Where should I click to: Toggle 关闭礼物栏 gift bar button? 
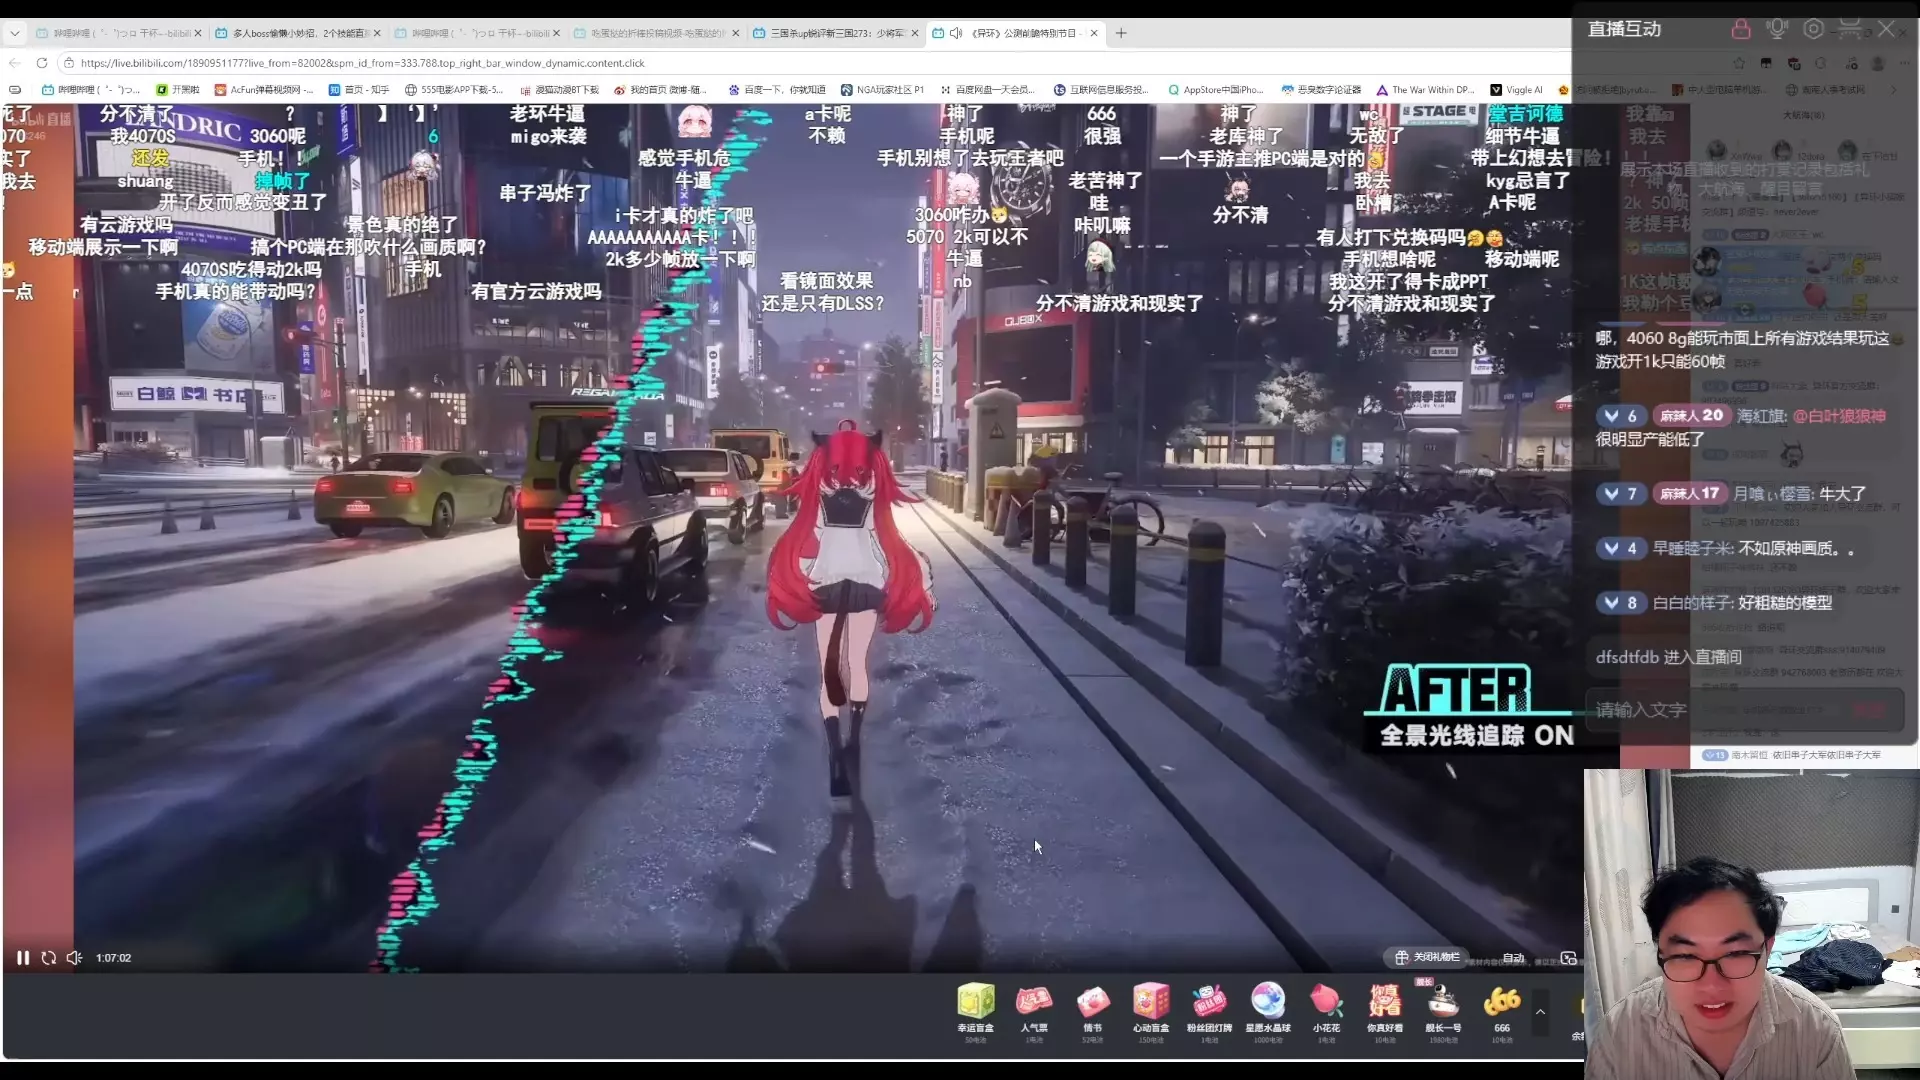click(1427, 957)
